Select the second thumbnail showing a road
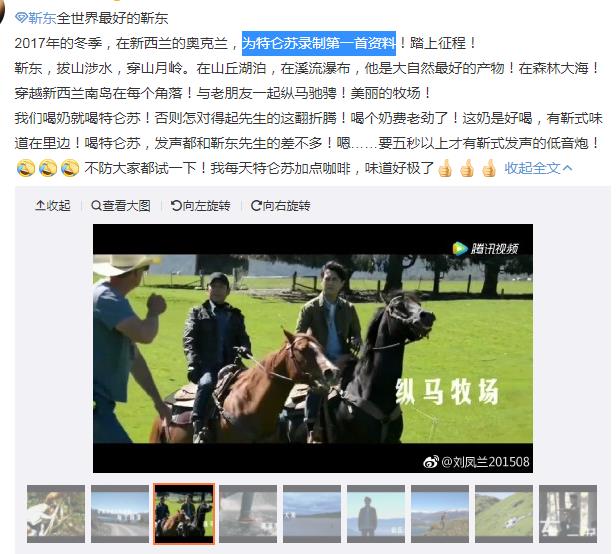This screenshot has width=616, height=554. pos(120,514)
